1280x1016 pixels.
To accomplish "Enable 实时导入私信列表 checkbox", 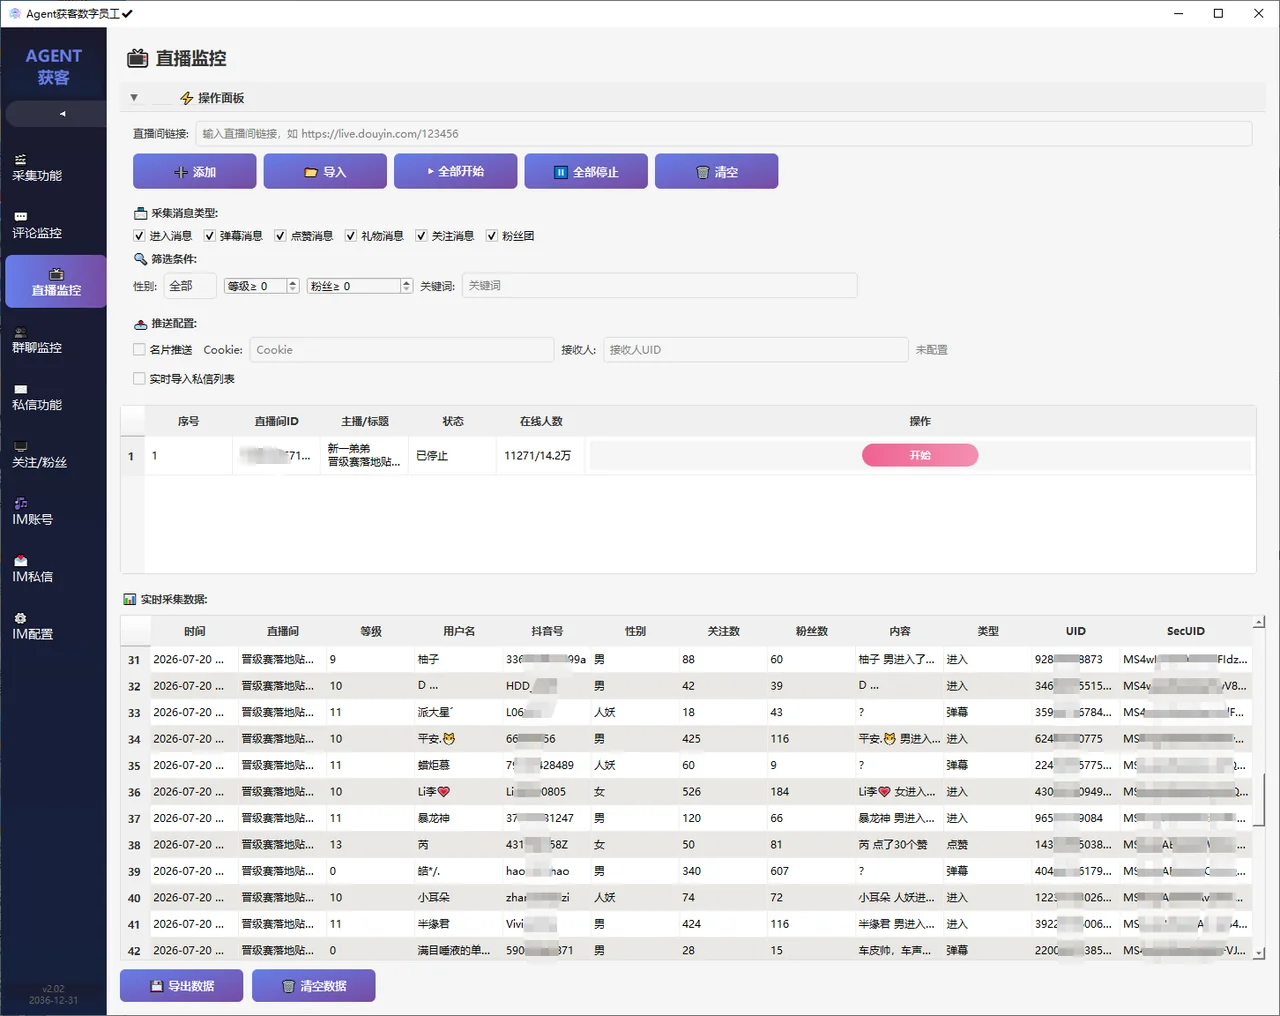I will [139, 379].
